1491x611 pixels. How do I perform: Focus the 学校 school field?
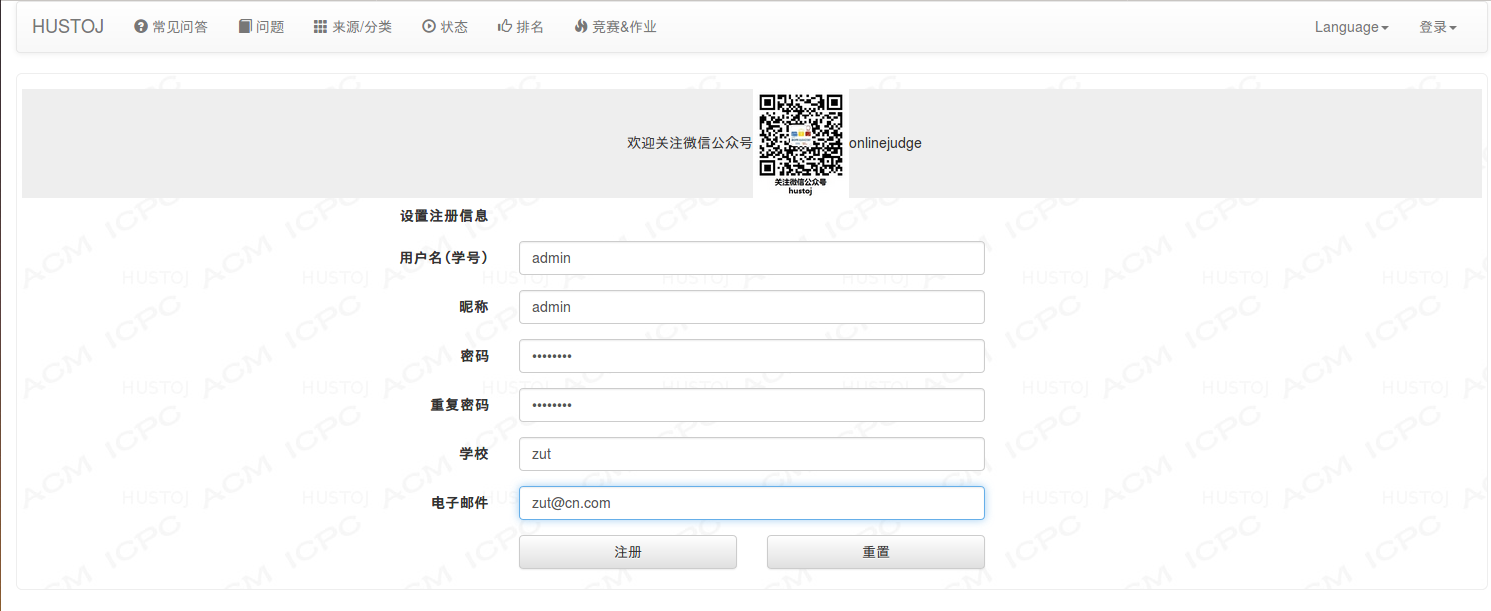(x=752, y=454)
